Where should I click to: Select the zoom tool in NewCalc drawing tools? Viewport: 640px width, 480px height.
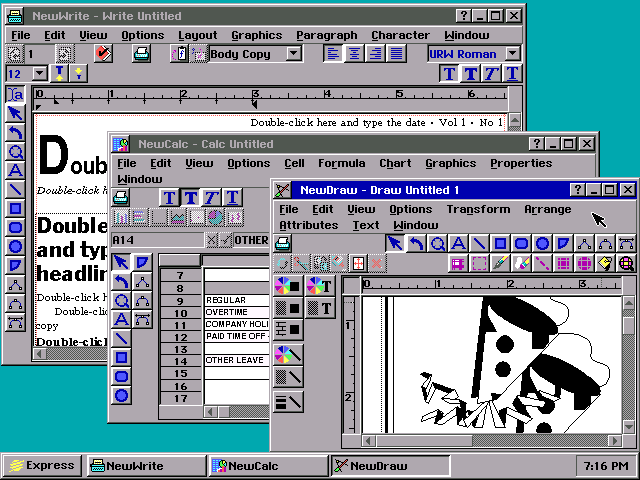pos(121,301)
